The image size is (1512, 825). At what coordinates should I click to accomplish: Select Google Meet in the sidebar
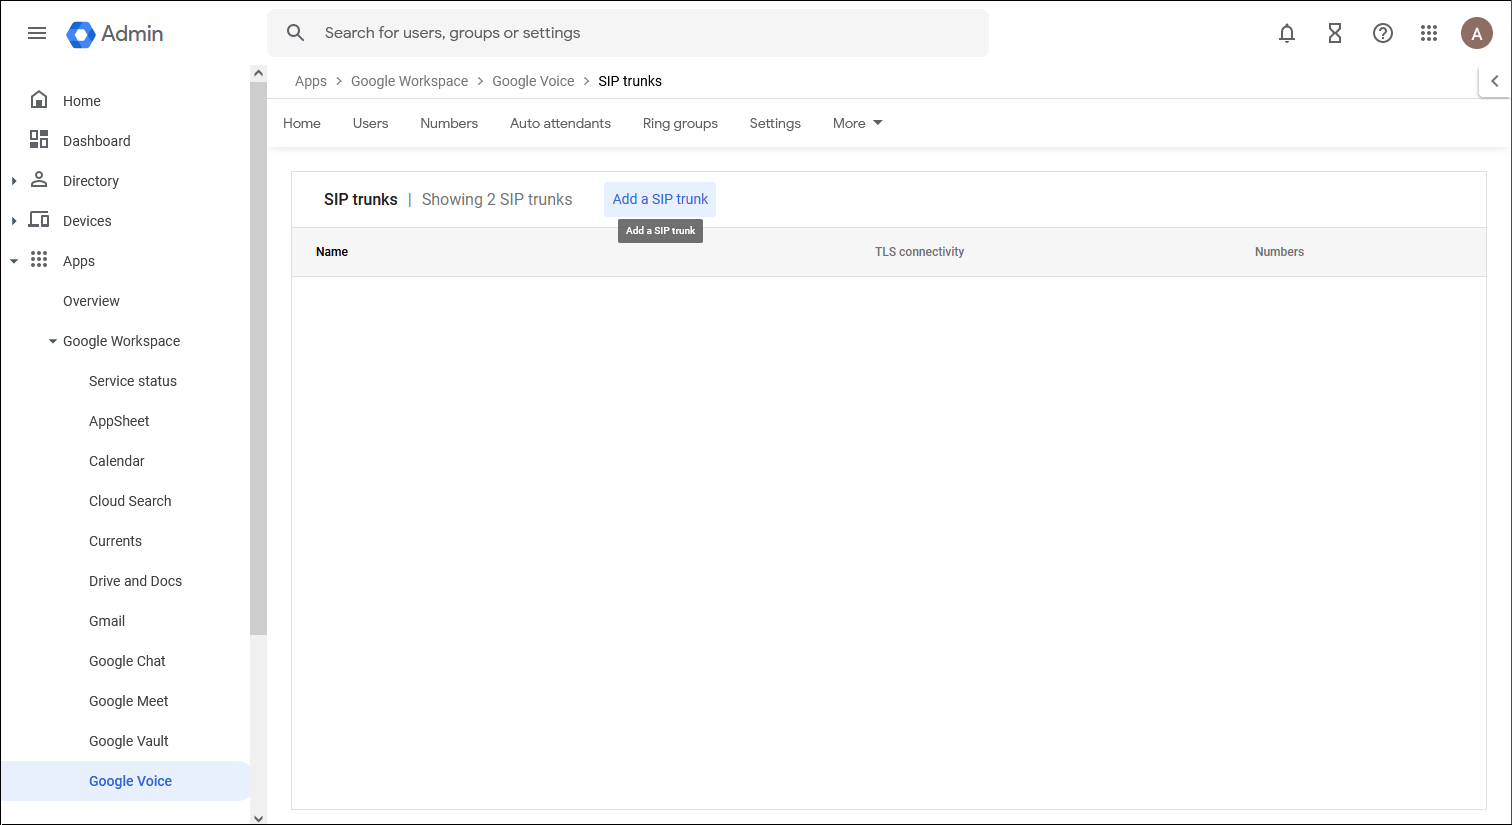(128, 701)
